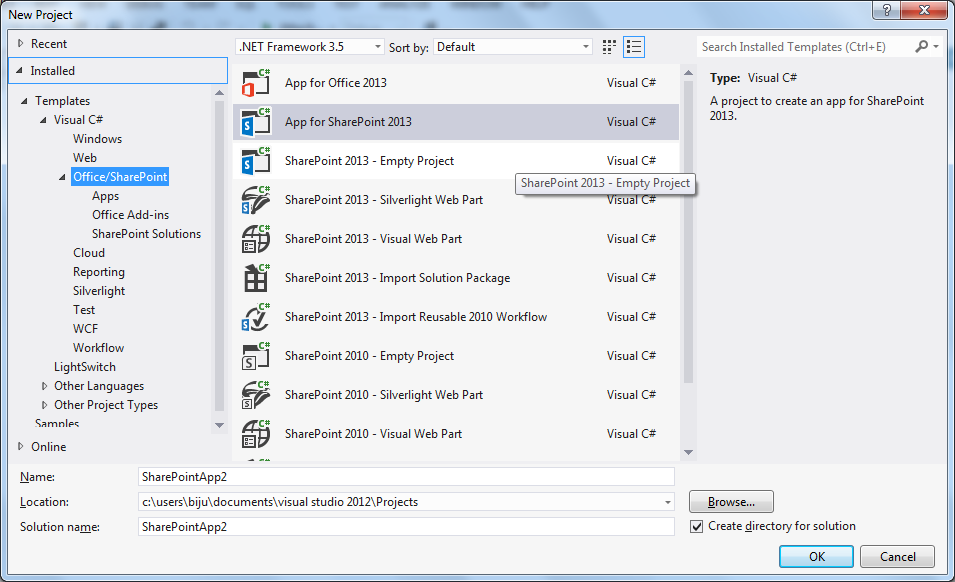Select the WCF template category
The height and width of the screenshot is (582, 955).
coord(85,329)
